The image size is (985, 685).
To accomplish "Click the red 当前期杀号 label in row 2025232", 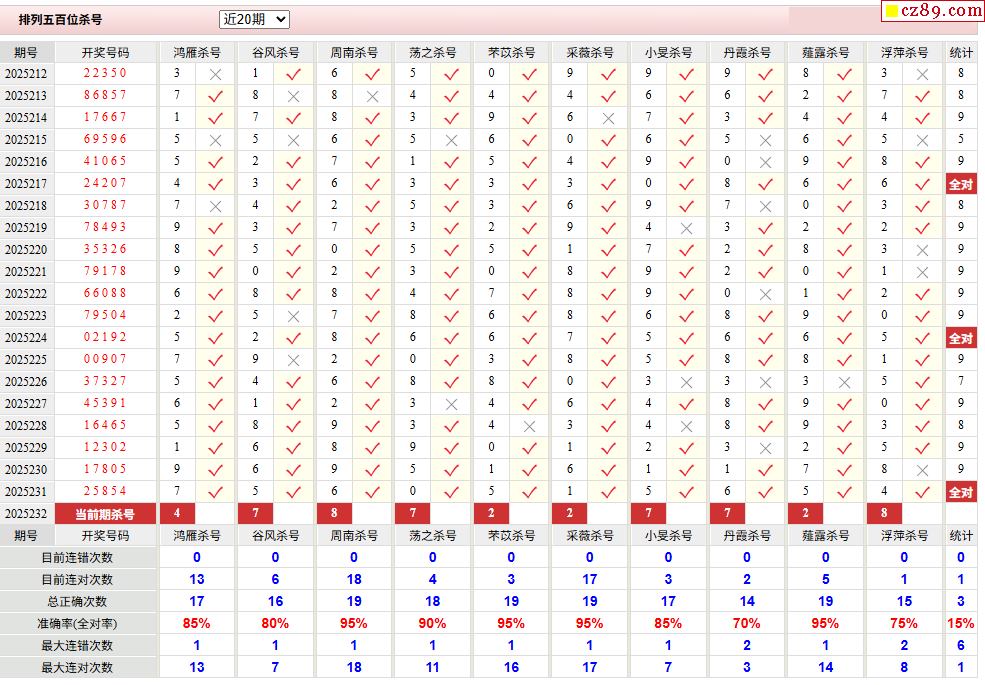I will [x=105, y=514].
